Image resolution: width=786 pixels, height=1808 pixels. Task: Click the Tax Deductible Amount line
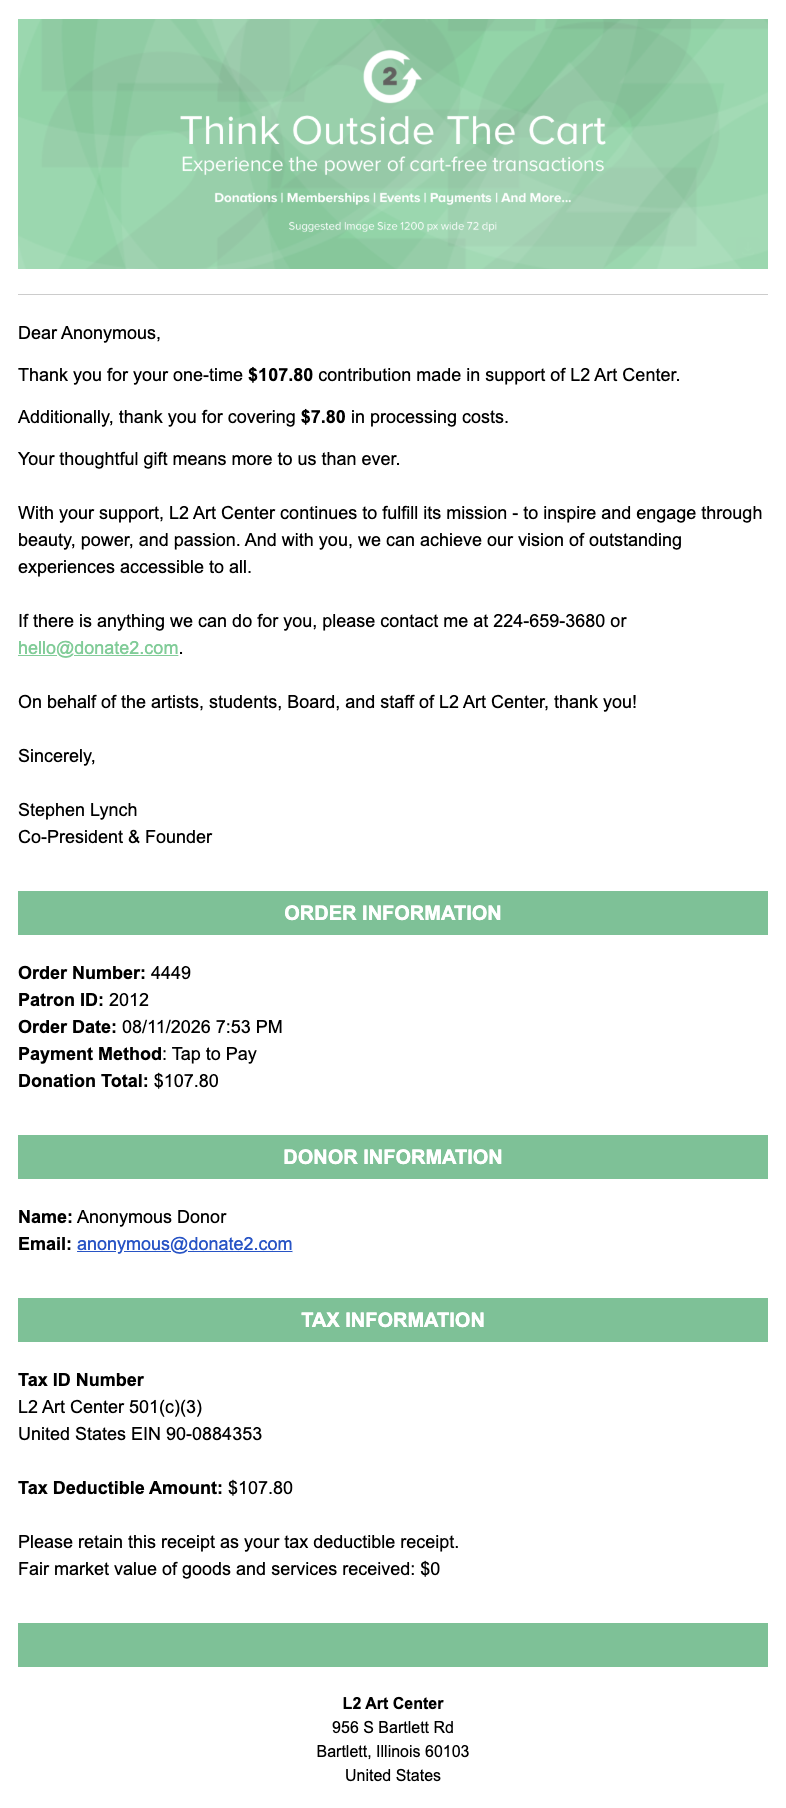pos(155,1488)
